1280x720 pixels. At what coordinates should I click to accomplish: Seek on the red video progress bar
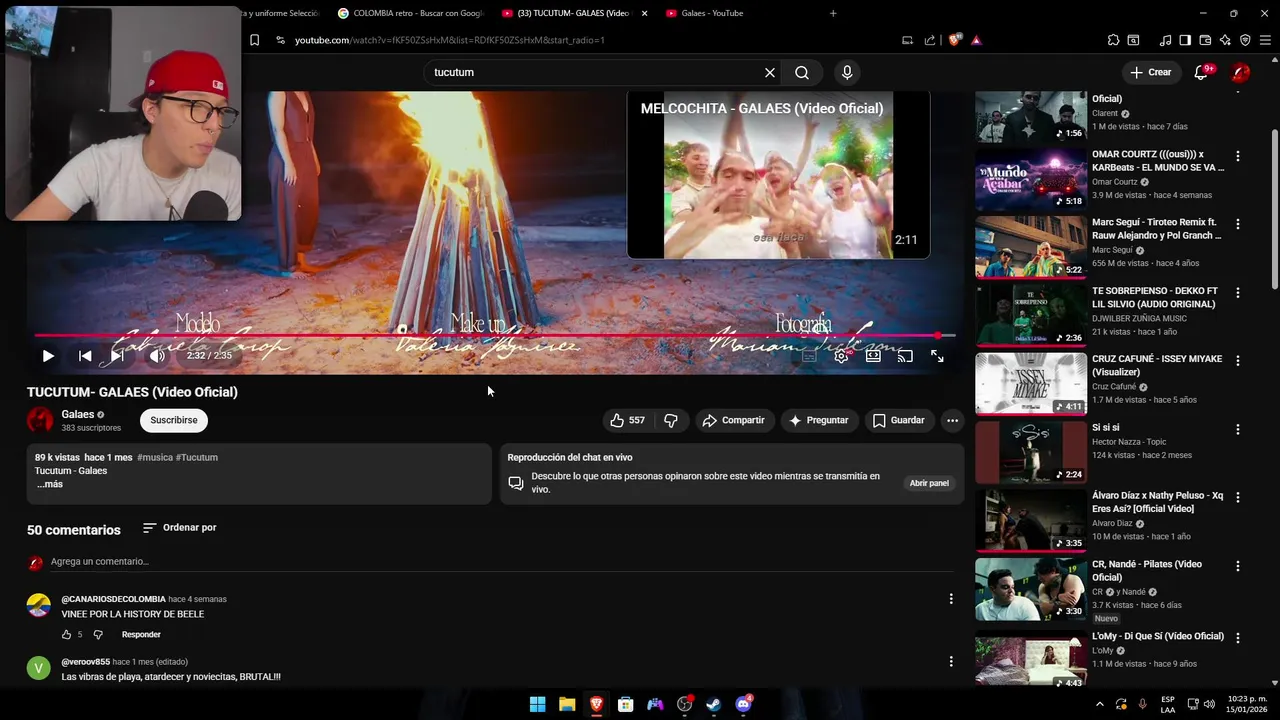click(495, 336)
